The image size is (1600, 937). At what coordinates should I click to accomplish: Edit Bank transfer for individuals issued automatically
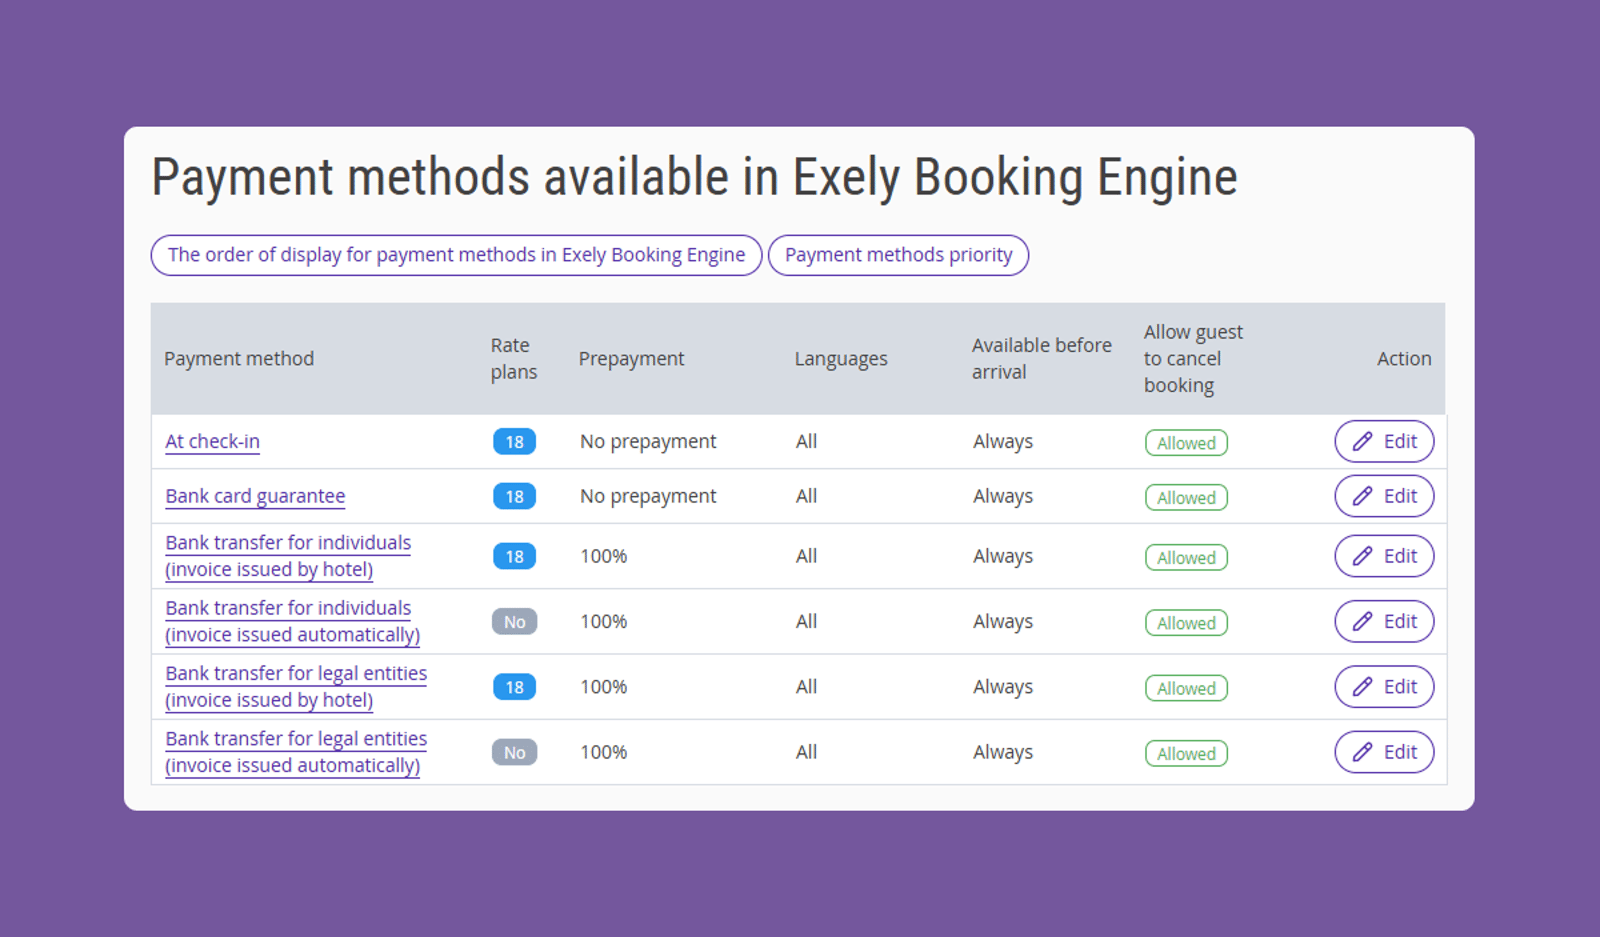1384,621
